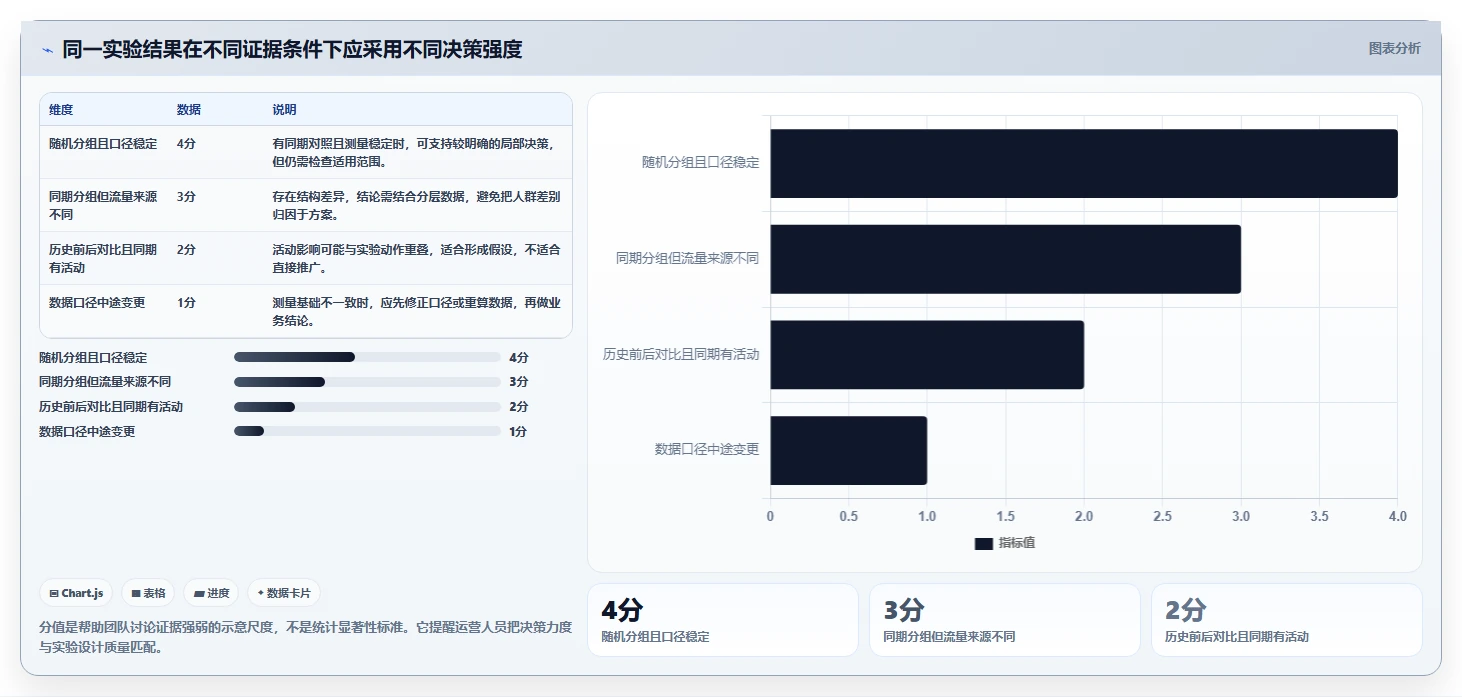1462x697 pixels.
Task: Click the 维度 column header
Action: pyautogui.click(x=61, y=110)
